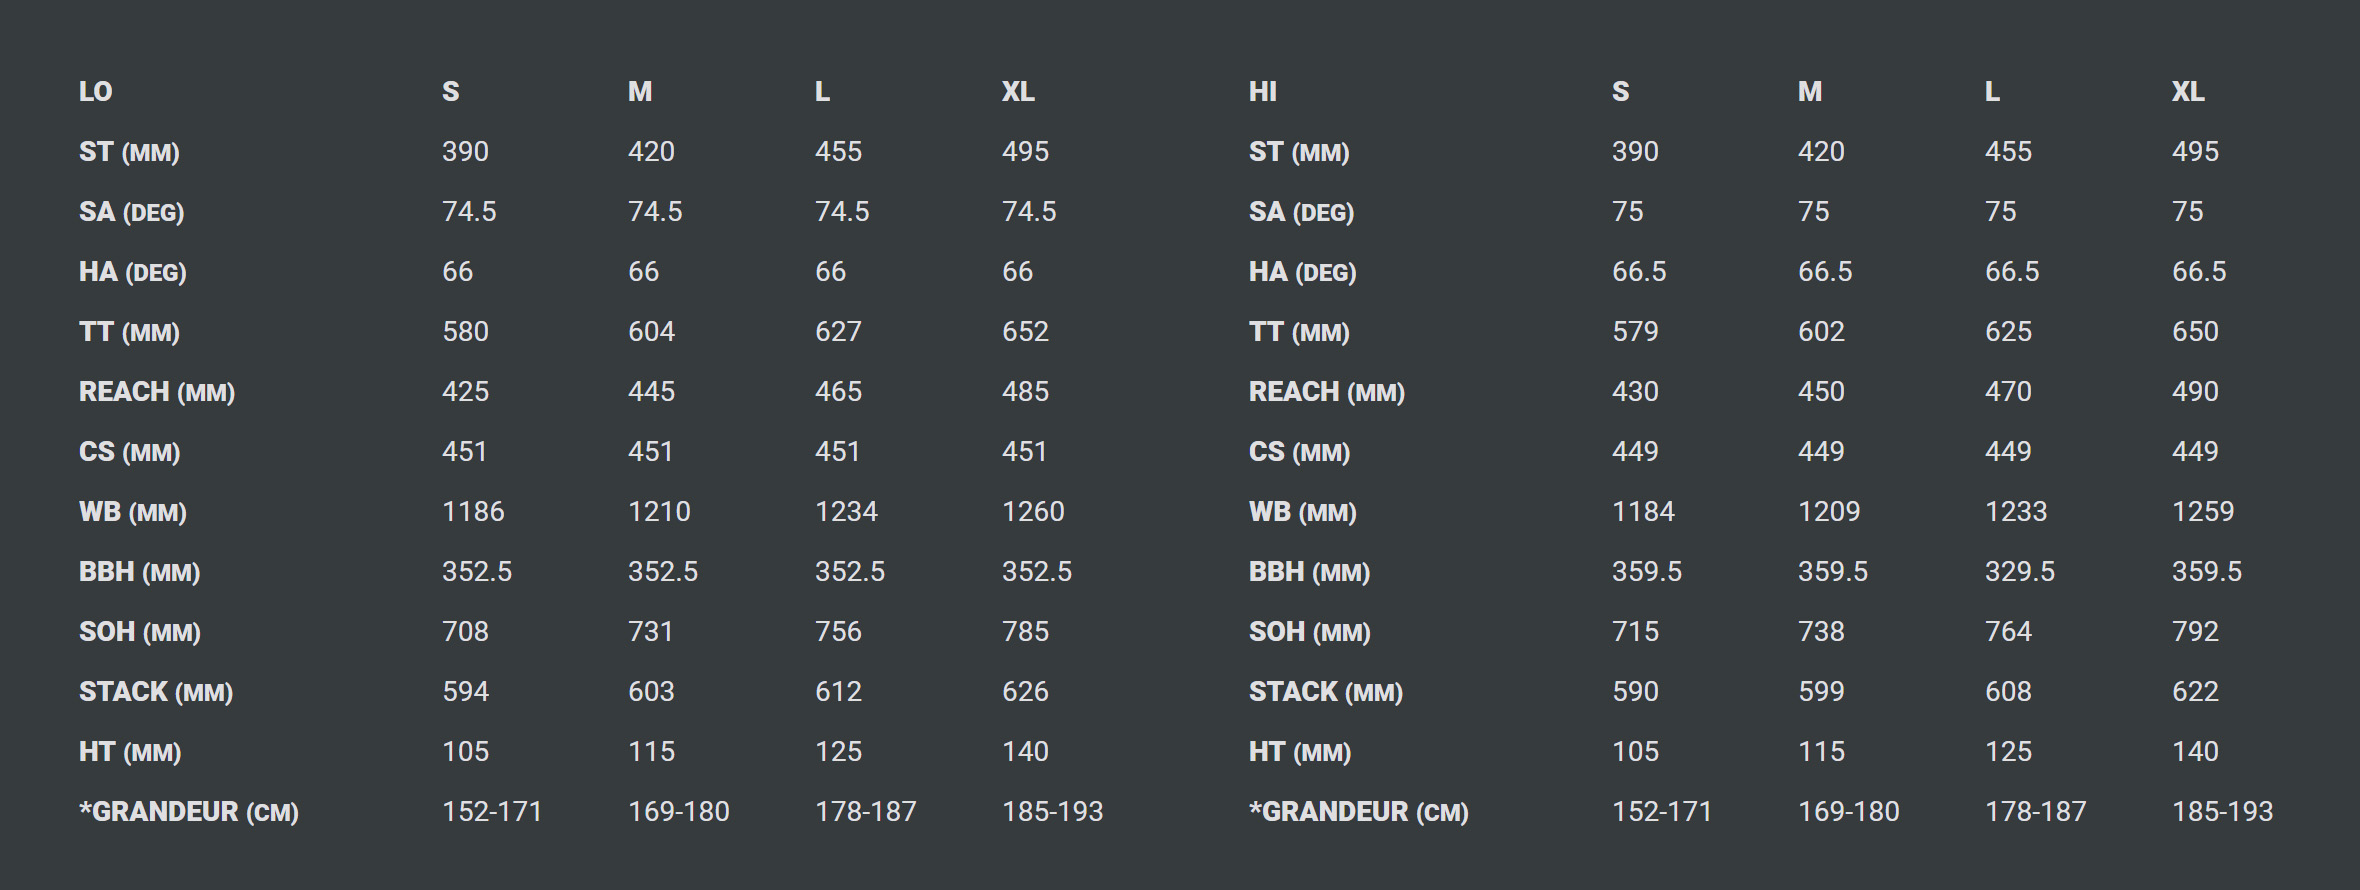
Task: Select the standover height value 708
Action: point(466,632)
